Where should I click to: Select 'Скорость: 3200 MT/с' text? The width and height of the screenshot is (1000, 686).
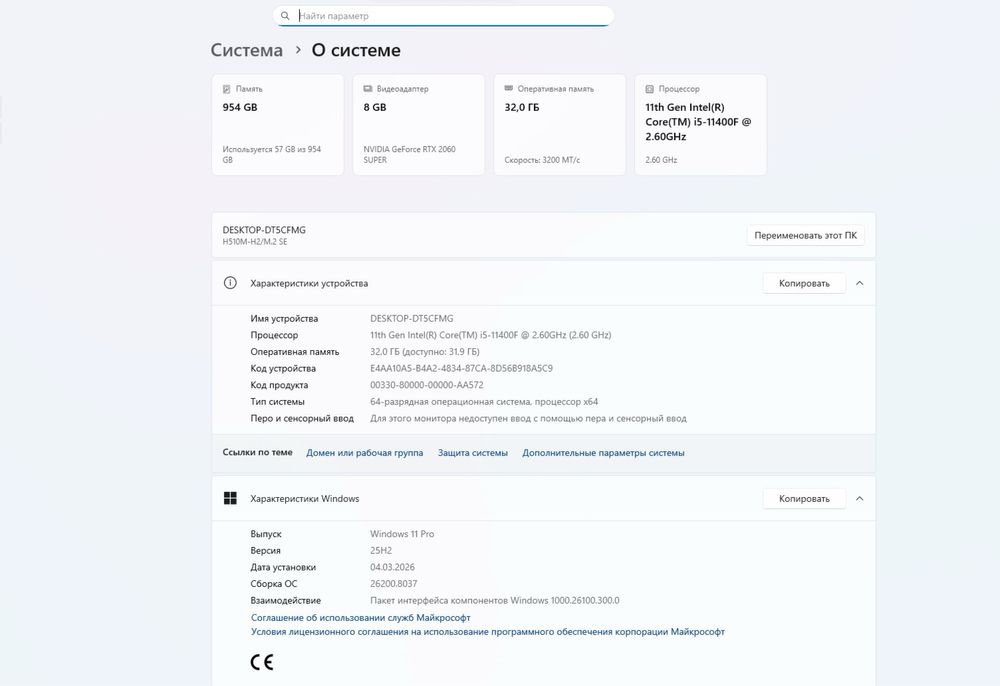pos(542,160)
